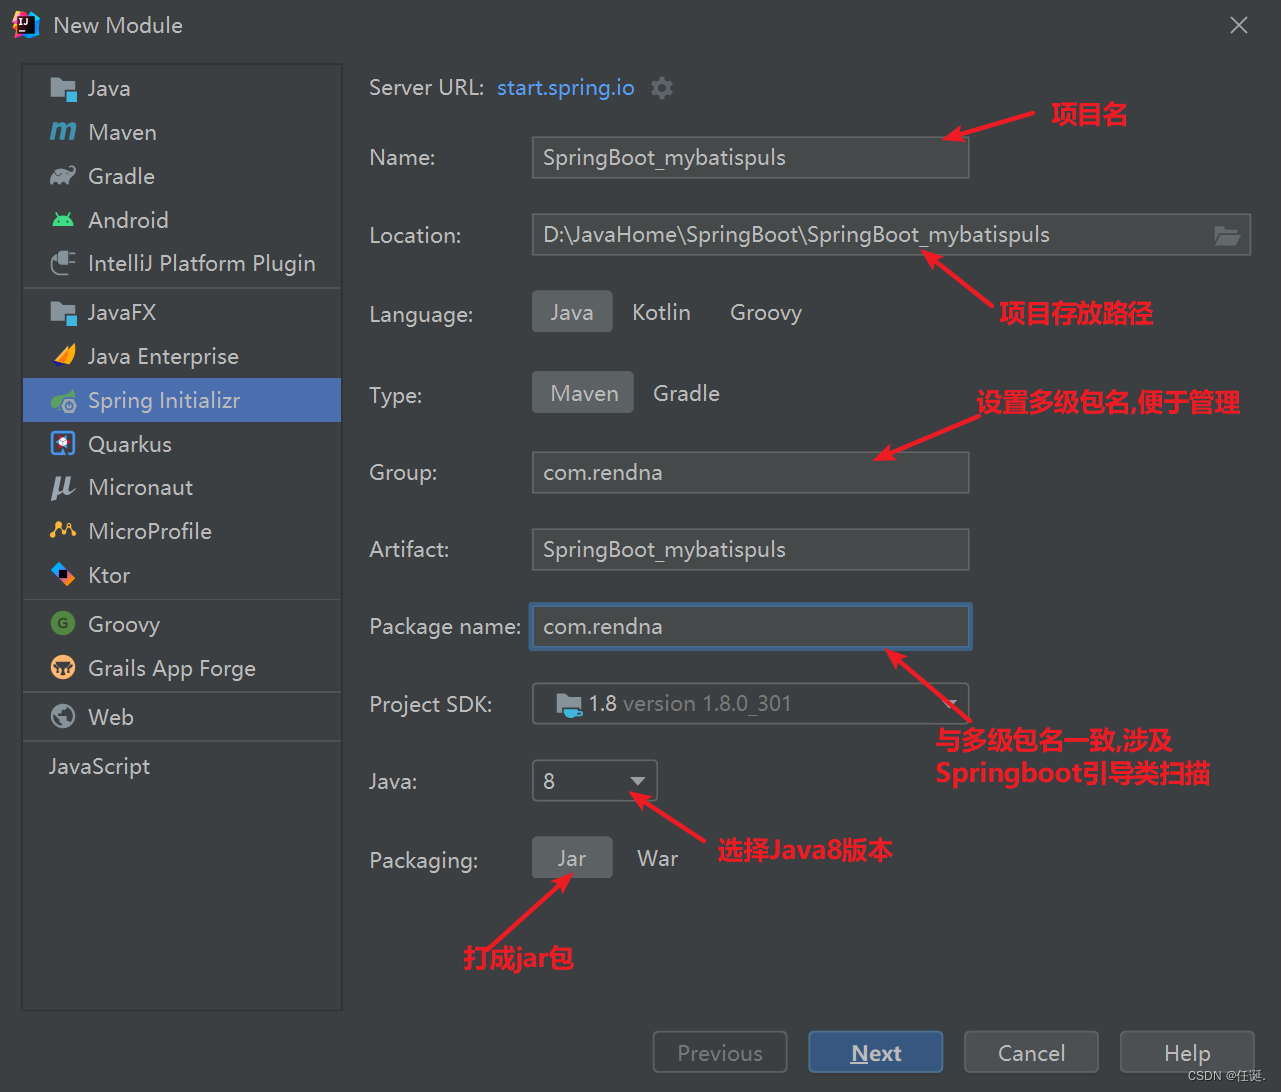Click the Cancel button
Image resolution: width=1281 pixels, height=1092 pixels.
pyautogui.click(x=1031, y=1053)
